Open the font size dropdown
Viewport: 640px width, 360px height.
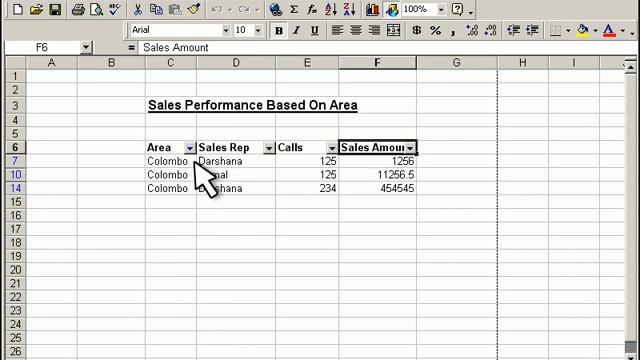coord(258,30)
